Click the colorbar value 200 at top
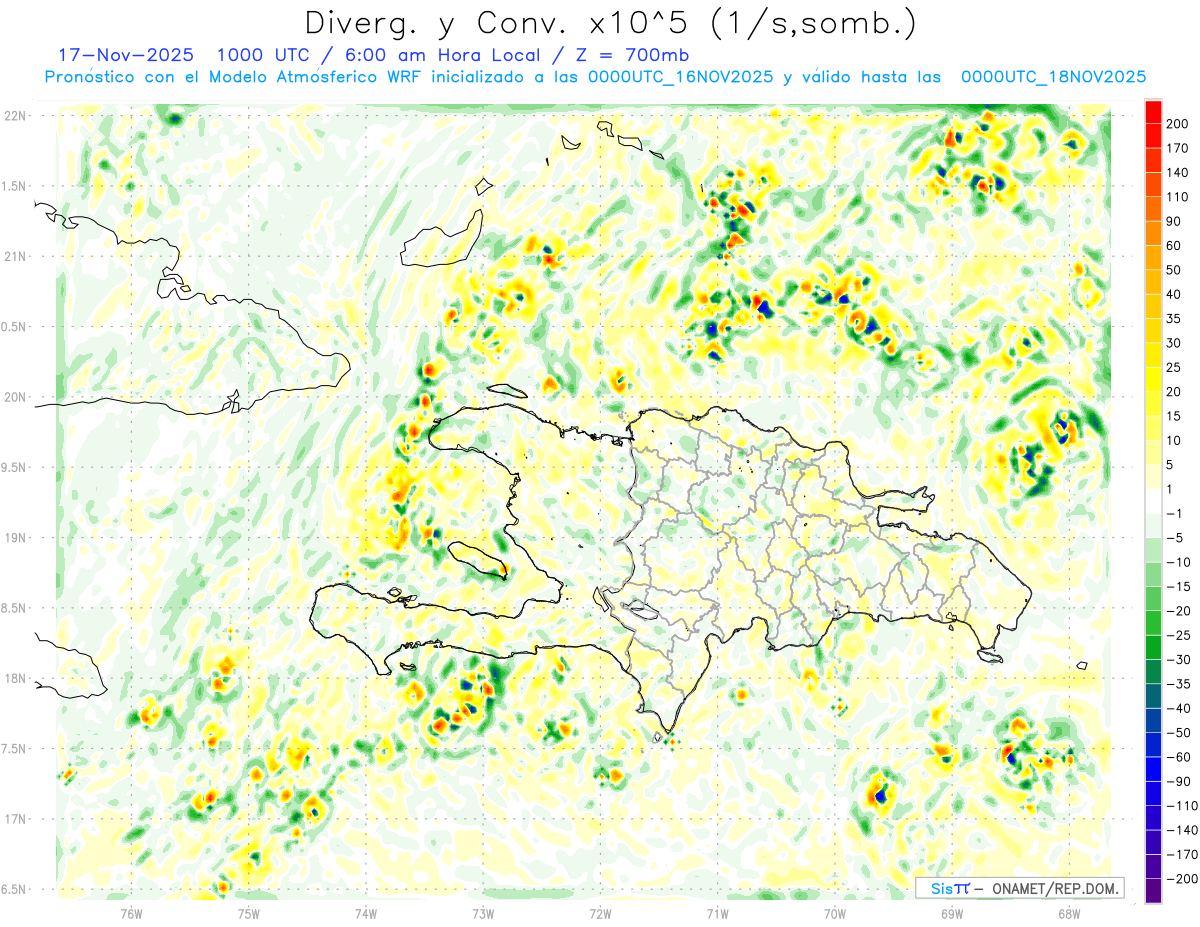This screenshot has height=927, width=1200. click(1179, 123)
